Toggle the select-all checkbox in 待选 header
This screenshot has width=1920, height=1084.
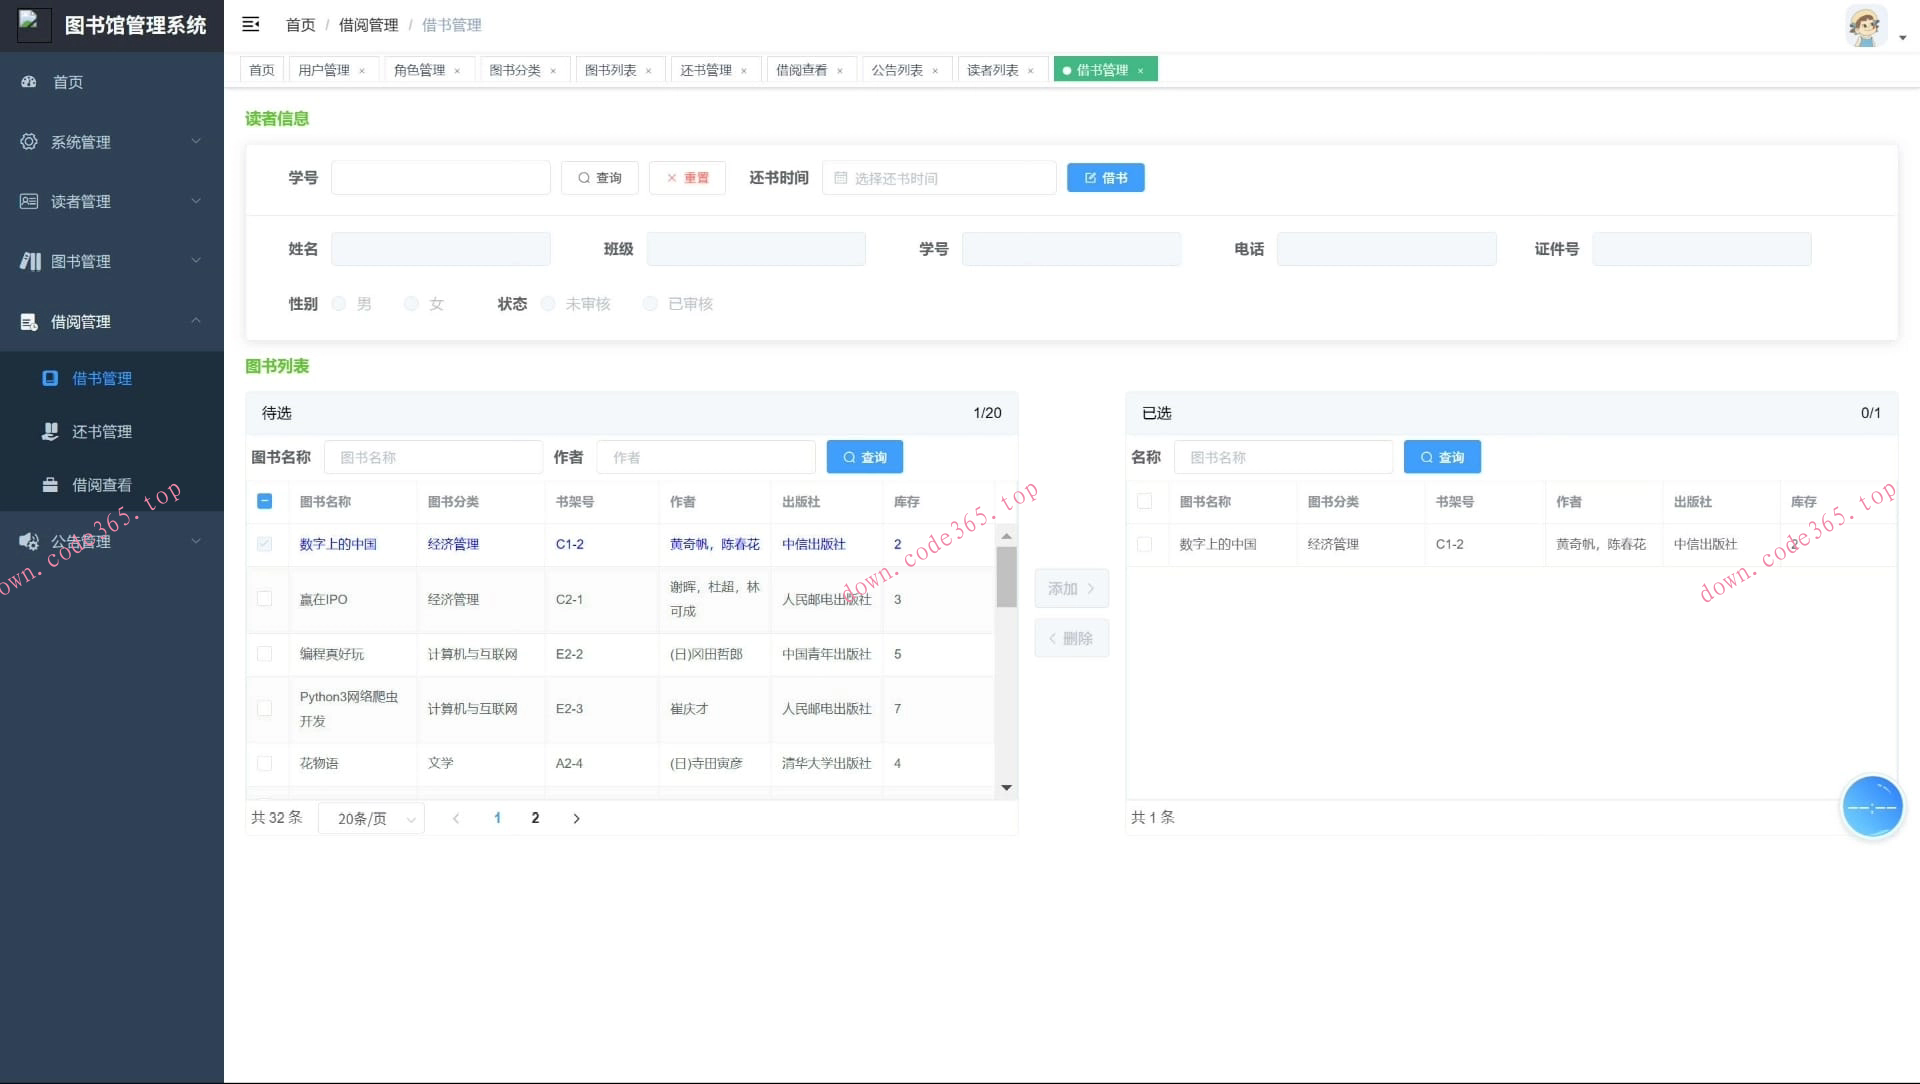click(x=264, y=501)
